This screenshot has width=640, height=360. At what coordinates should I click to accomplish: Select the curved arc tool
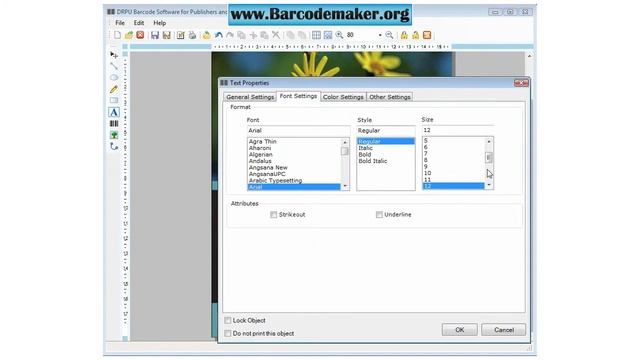(x=114, y=146)
